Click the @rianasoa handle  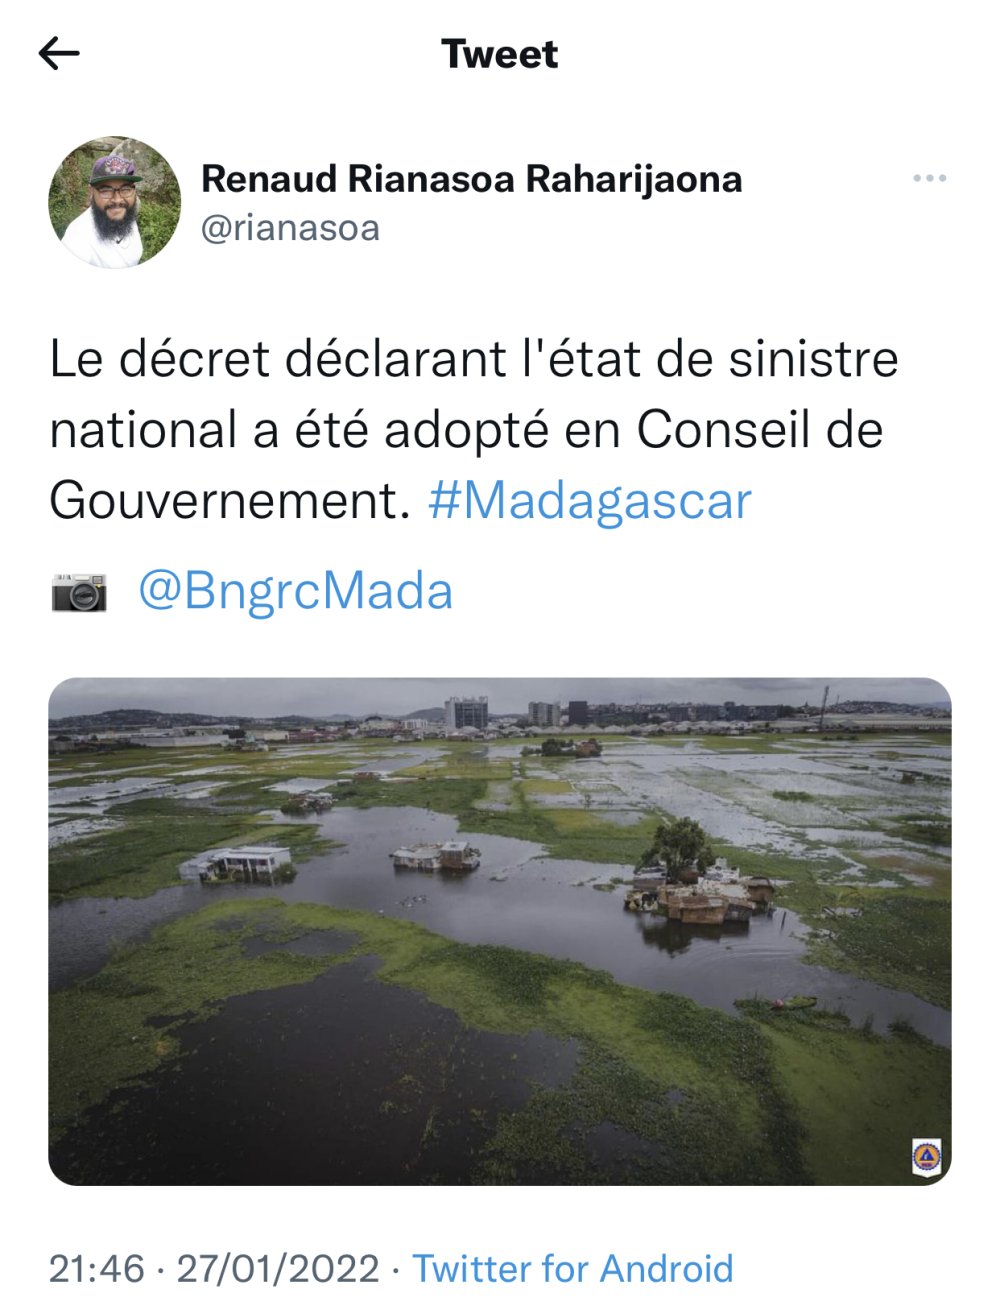(290, 229)
